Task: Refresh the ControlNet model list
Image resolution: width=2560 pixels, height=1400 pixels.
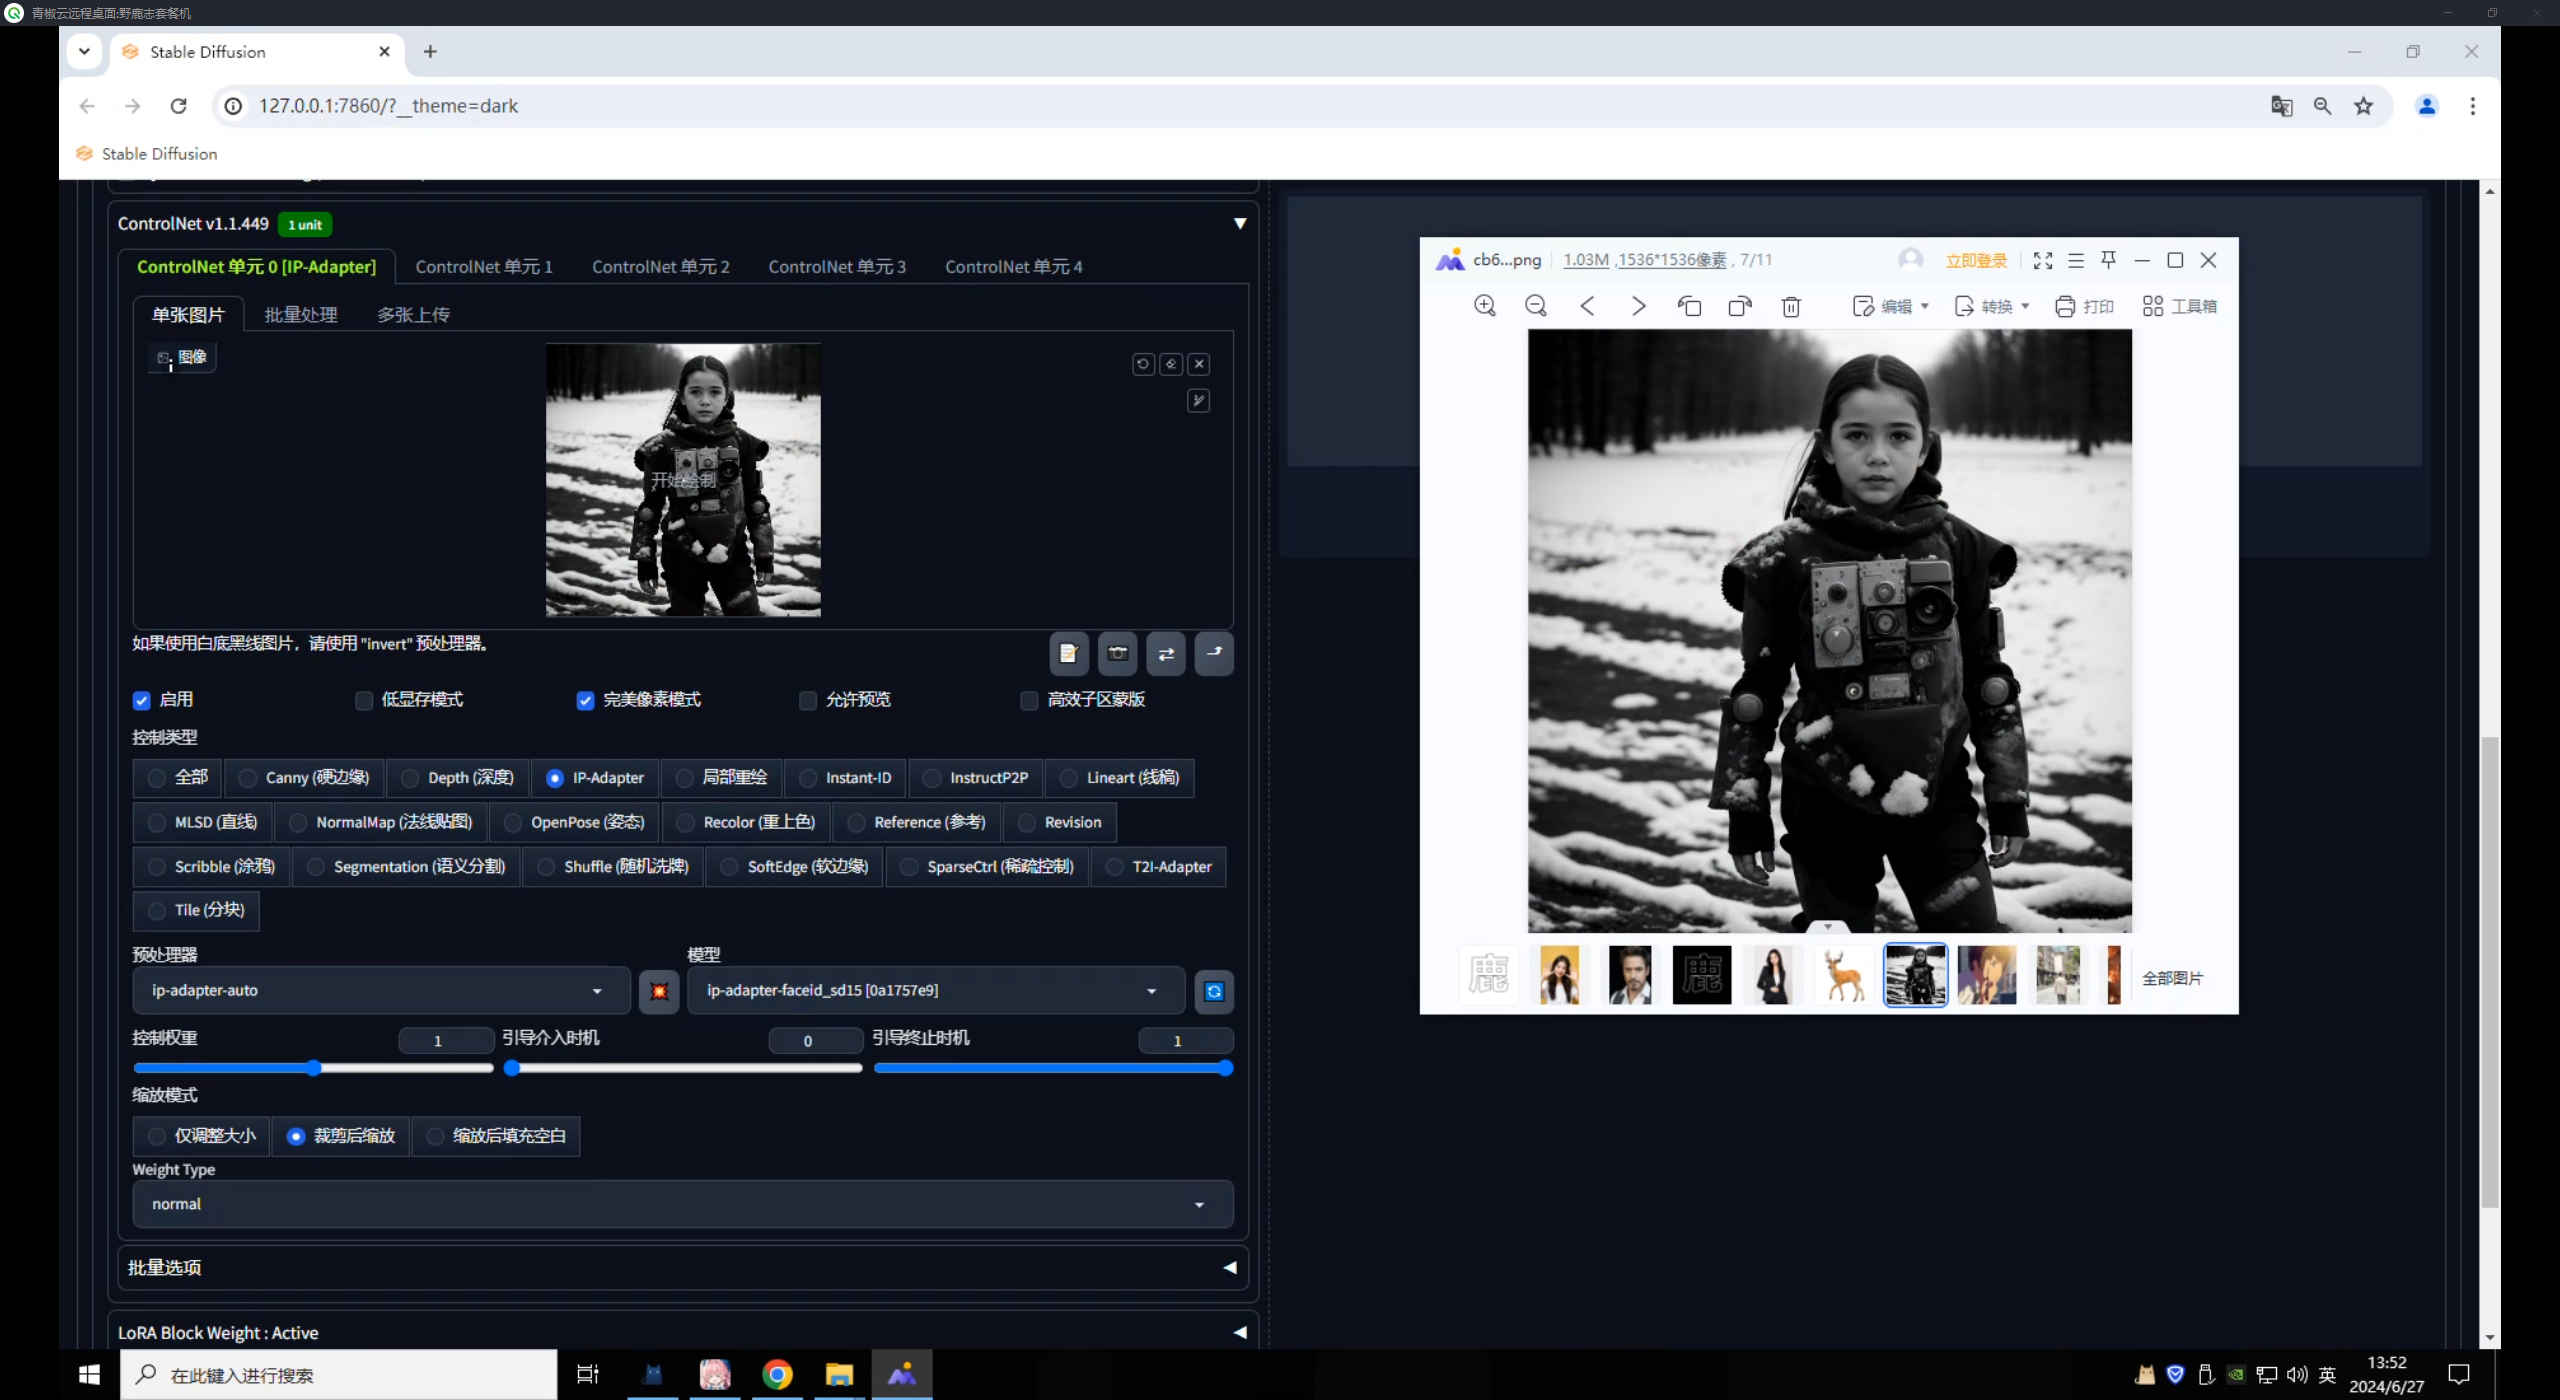Action: [1214, 991]
